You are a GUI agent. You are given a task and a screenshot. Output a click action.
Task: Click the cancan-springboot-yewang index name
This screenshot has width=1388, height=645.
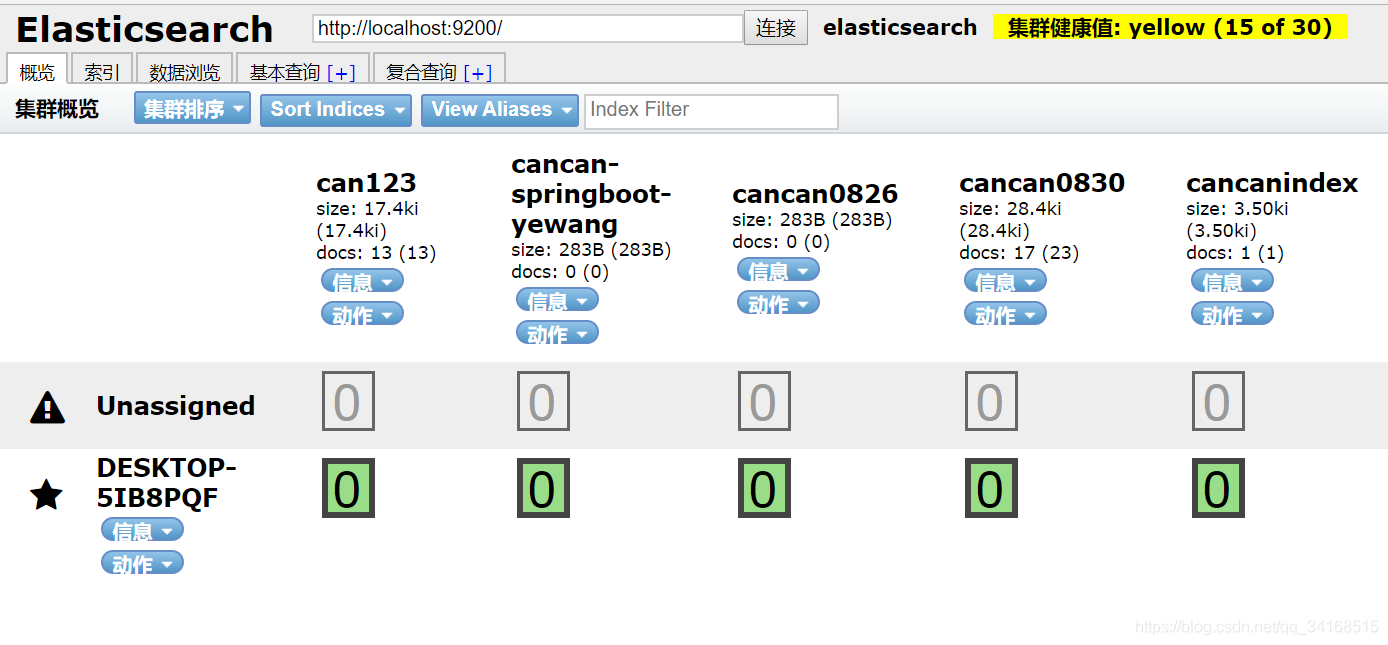[x=591, y=194]
